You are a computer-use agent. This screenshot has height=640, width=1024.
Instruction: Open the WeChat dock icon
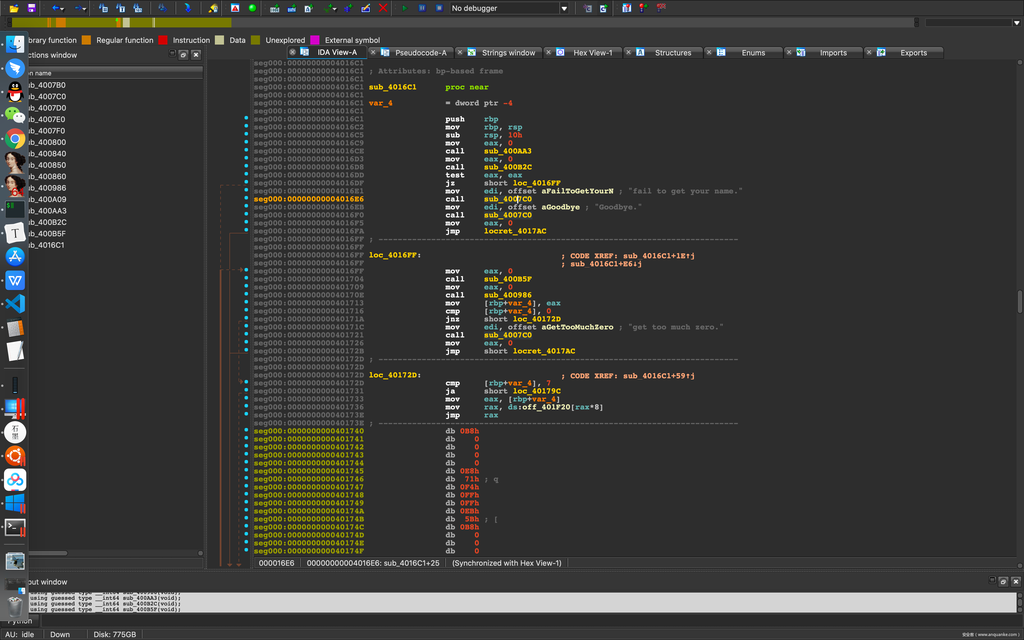tap(15, 115)
